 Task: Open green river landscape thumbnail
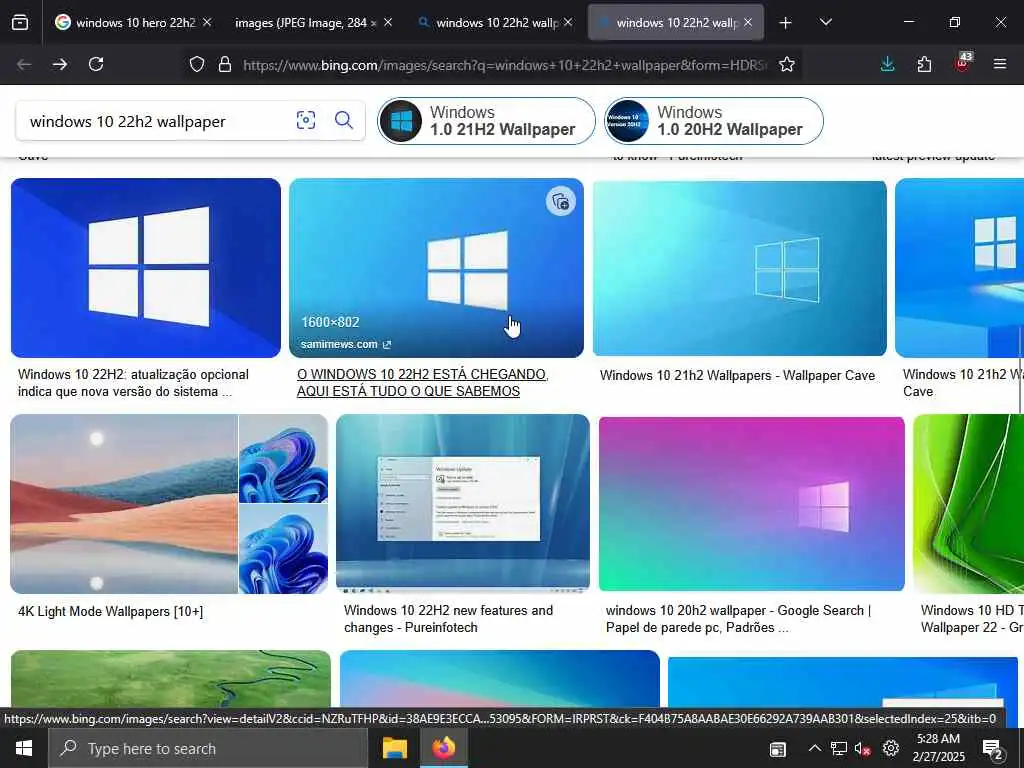click(x=171, y=679)
